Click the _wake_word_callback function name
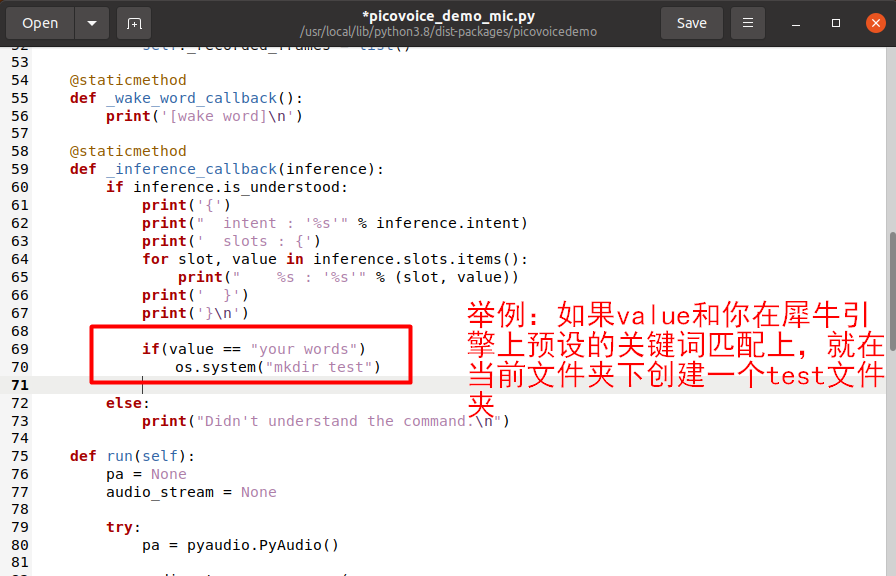 (x=191, y=98)
